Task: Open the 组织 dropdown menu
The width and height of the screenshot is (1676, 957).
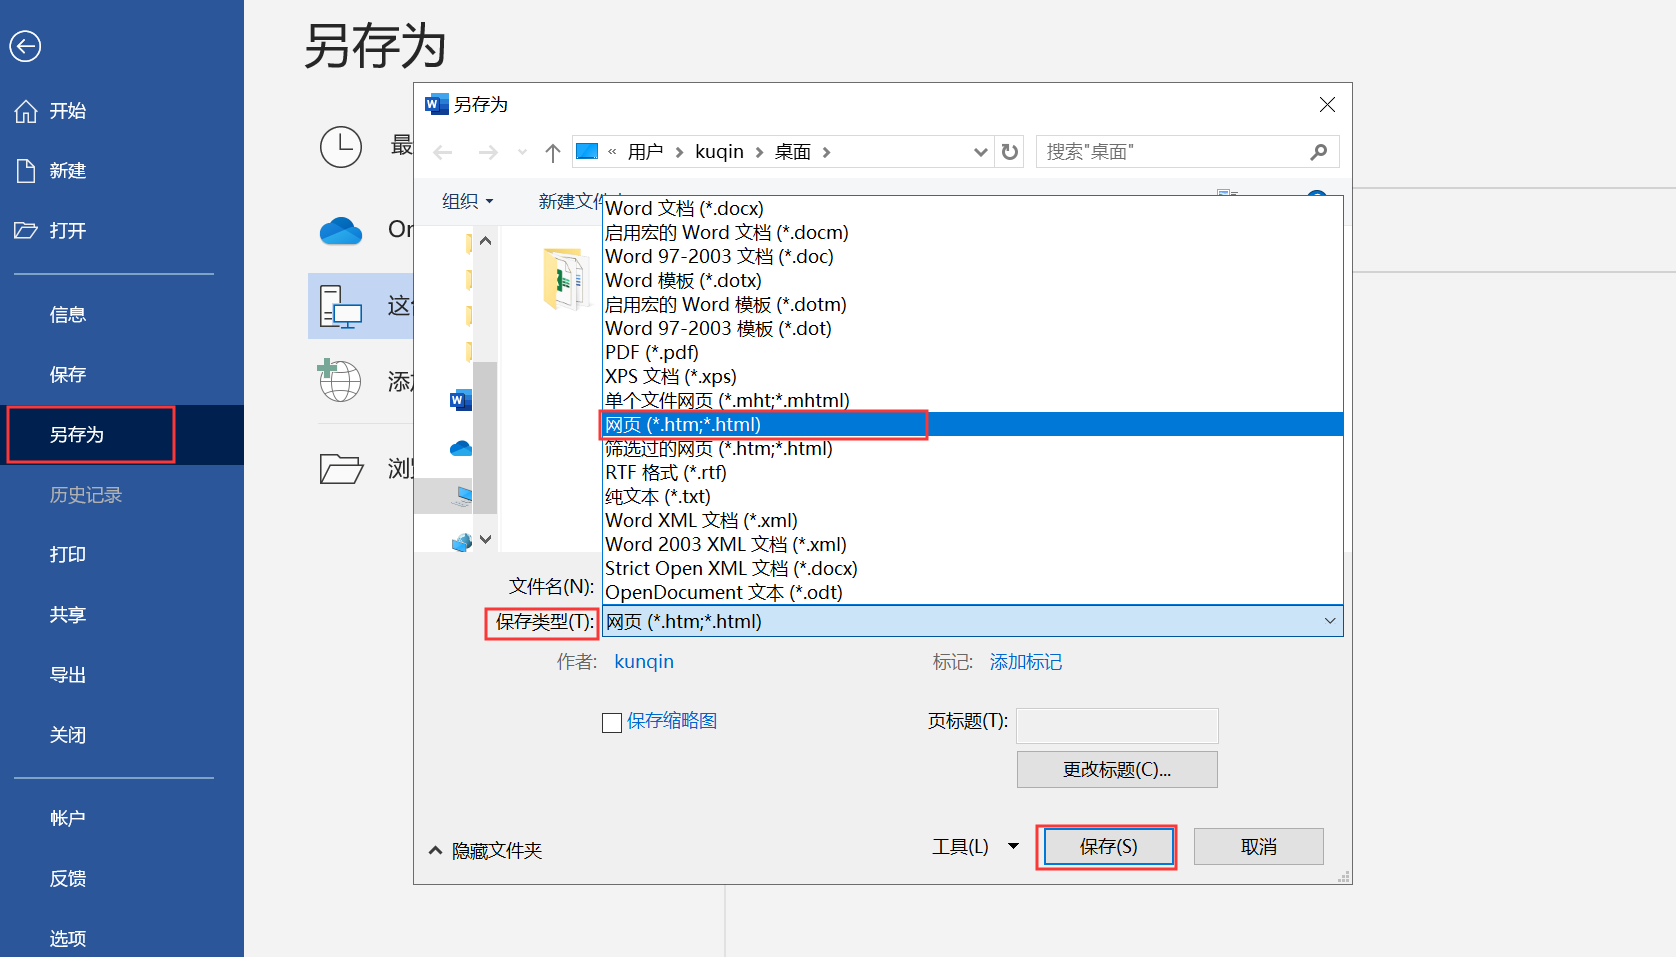Action: coord(468,201)
